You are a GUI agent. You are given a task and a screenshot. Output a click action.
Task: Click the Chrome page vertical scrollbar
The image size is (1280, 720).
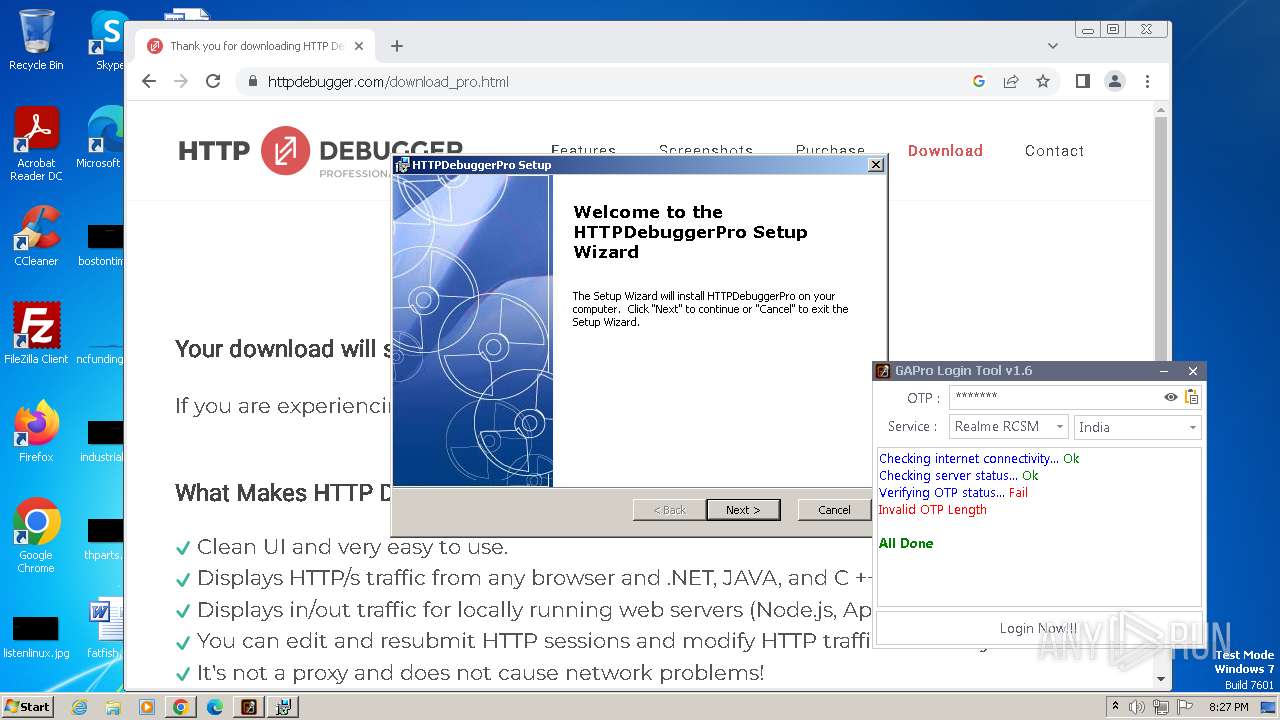click(x=1161, y=240)
